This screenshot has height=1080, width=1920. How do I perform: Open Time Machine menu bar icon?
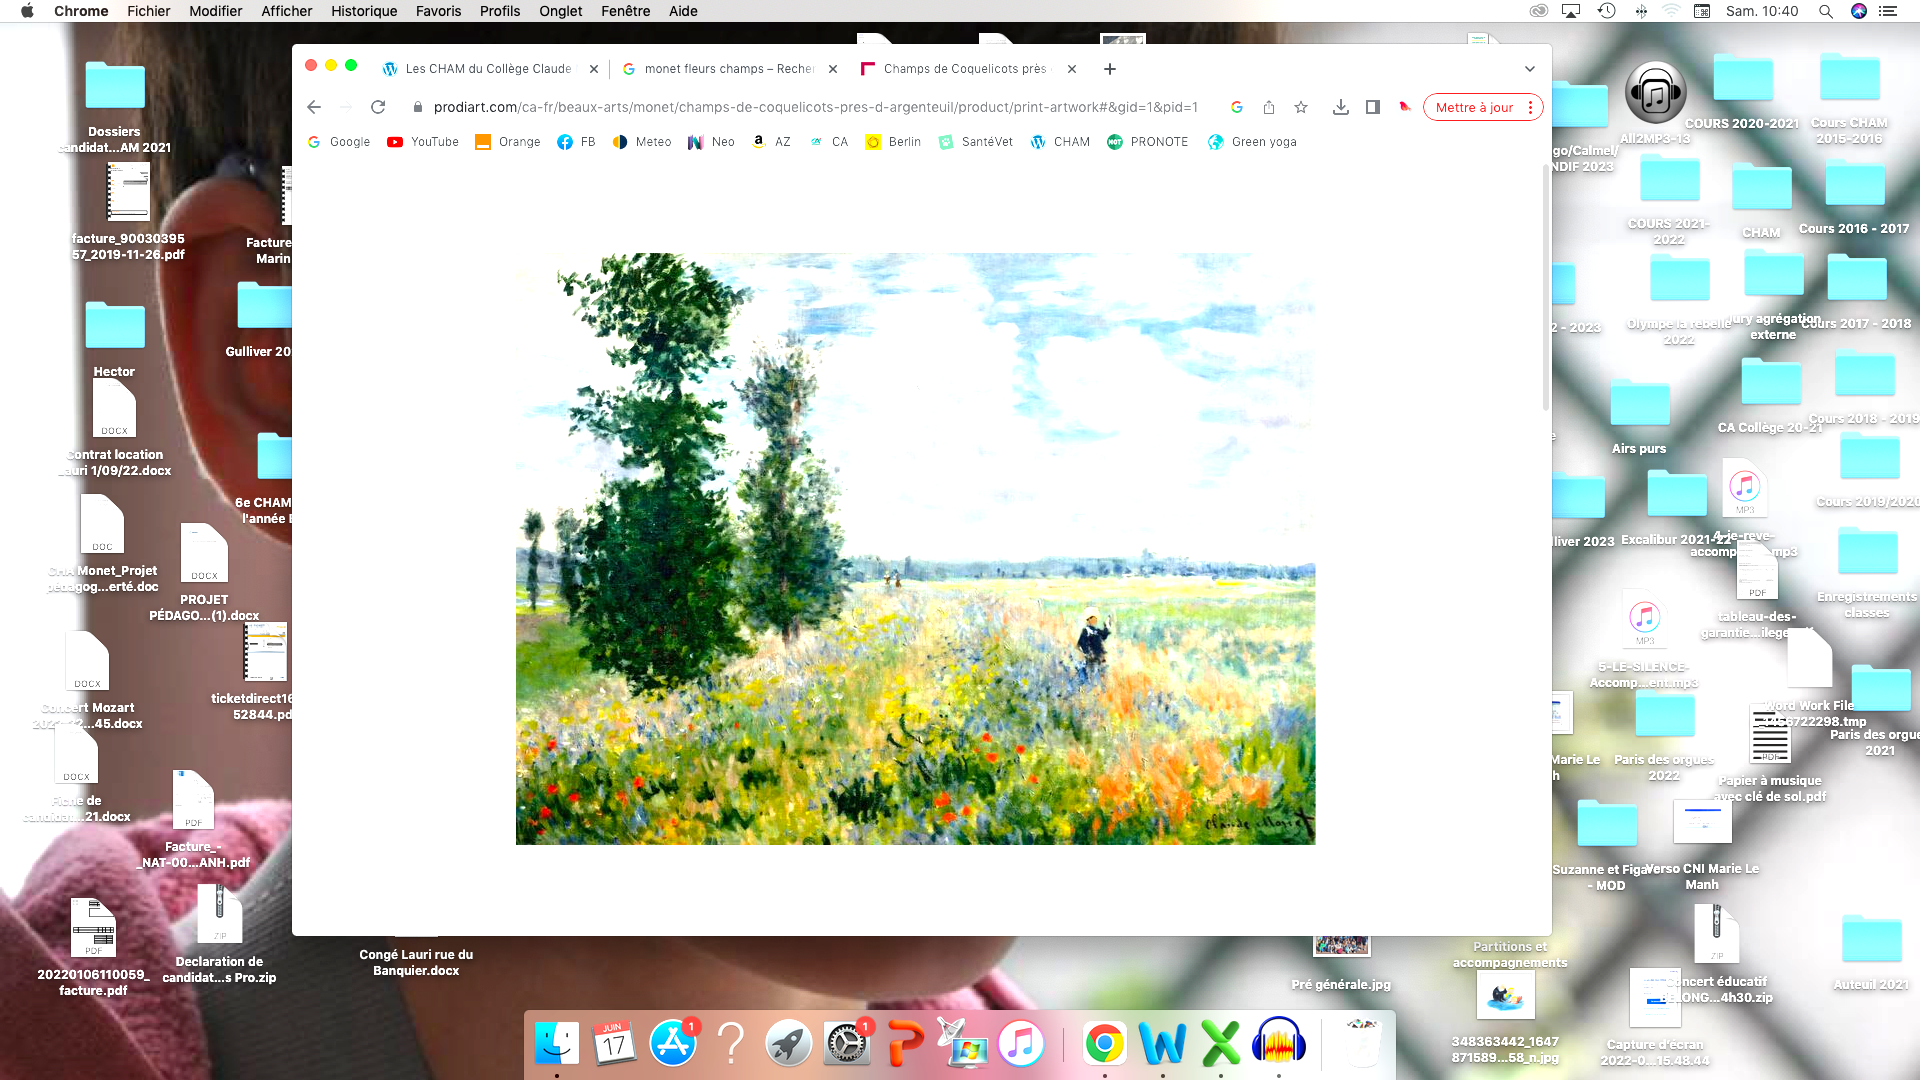coord(1607,11)
